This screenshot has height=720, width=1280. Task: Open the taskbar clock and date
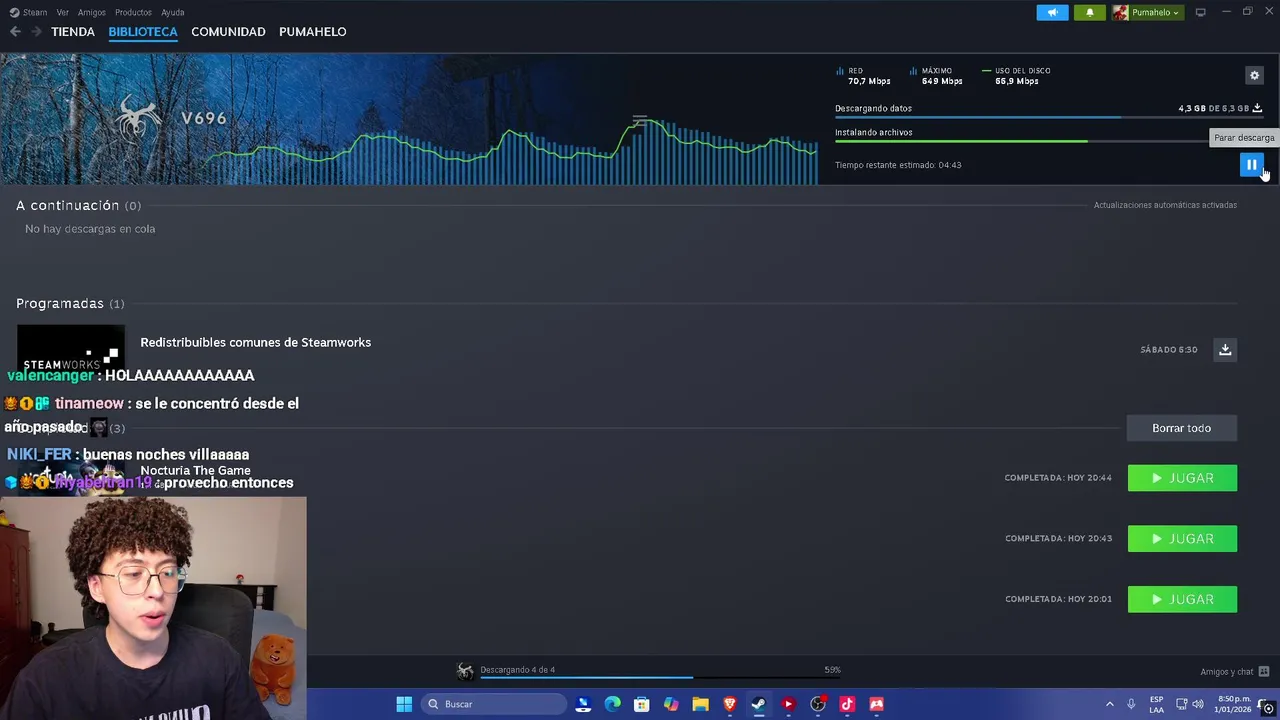[x=1234, y=704]
